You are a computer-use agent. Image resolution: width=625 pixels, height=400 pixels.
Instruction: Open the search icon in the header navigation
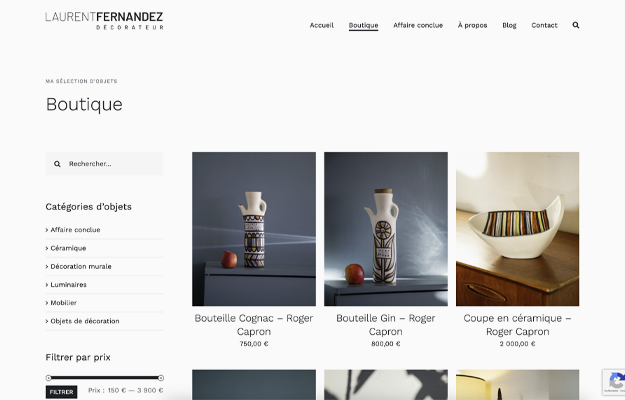576,25
